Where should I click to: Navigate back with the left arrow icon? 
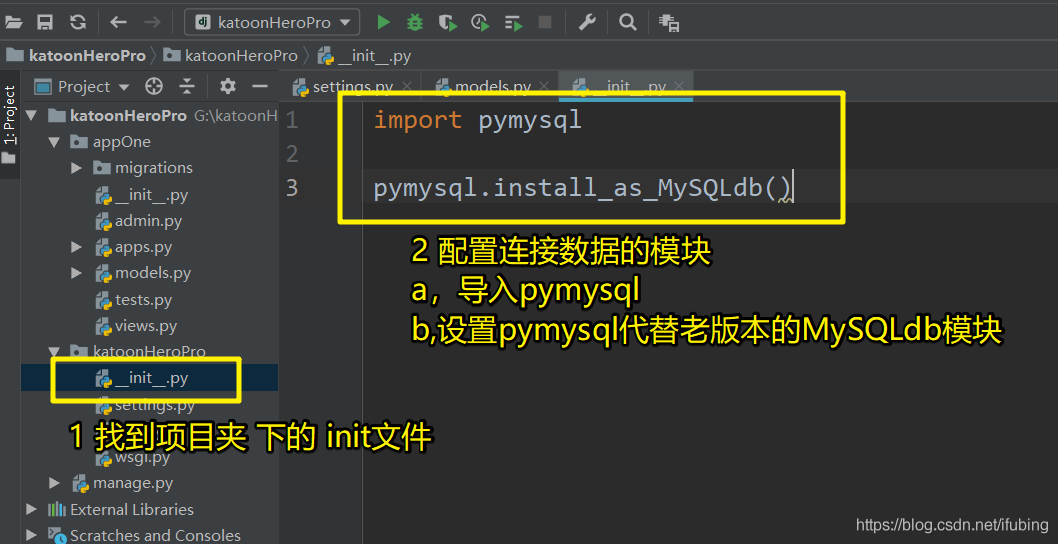click(x=119, y=22)
